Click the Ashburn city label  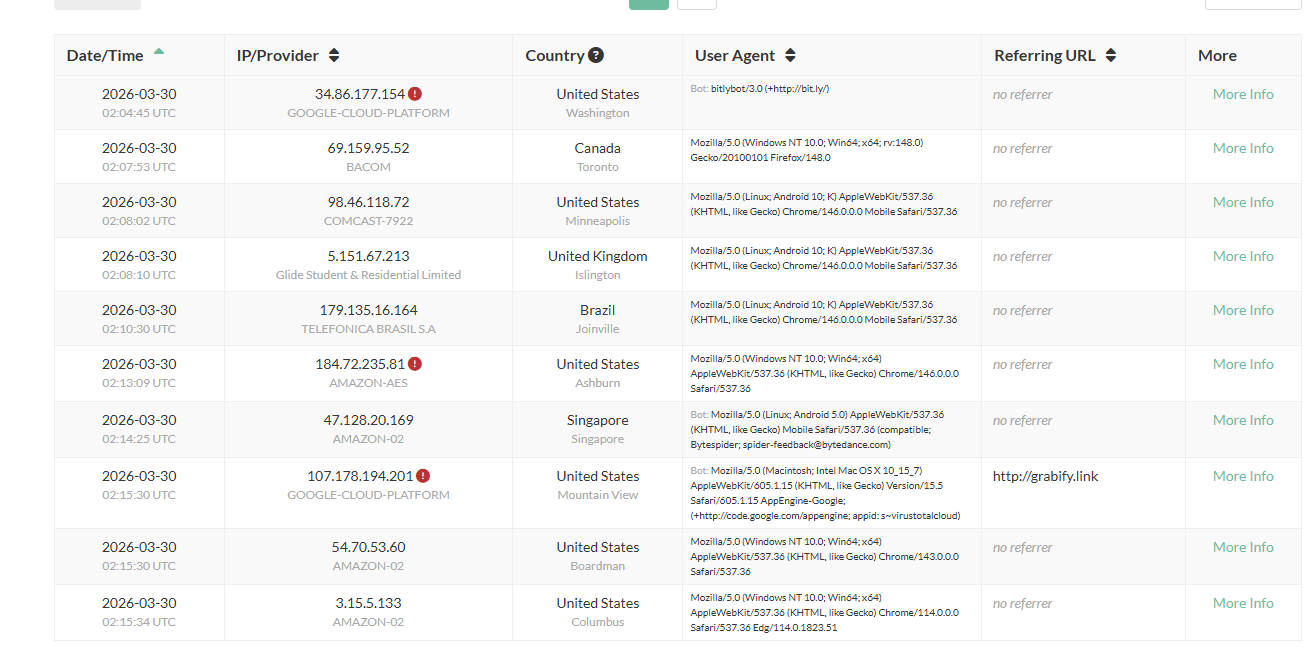(597, 383)
